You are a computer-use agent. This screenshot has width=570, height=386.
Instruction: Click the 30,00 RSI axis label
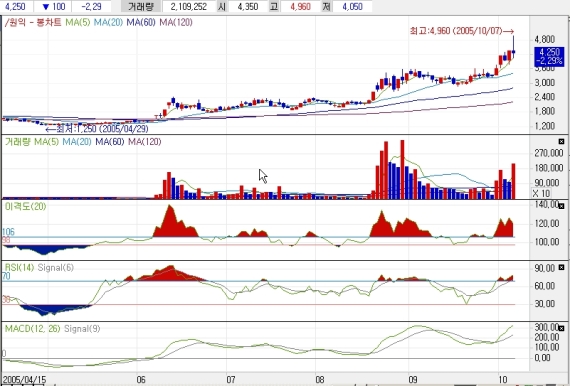[545, 304]
